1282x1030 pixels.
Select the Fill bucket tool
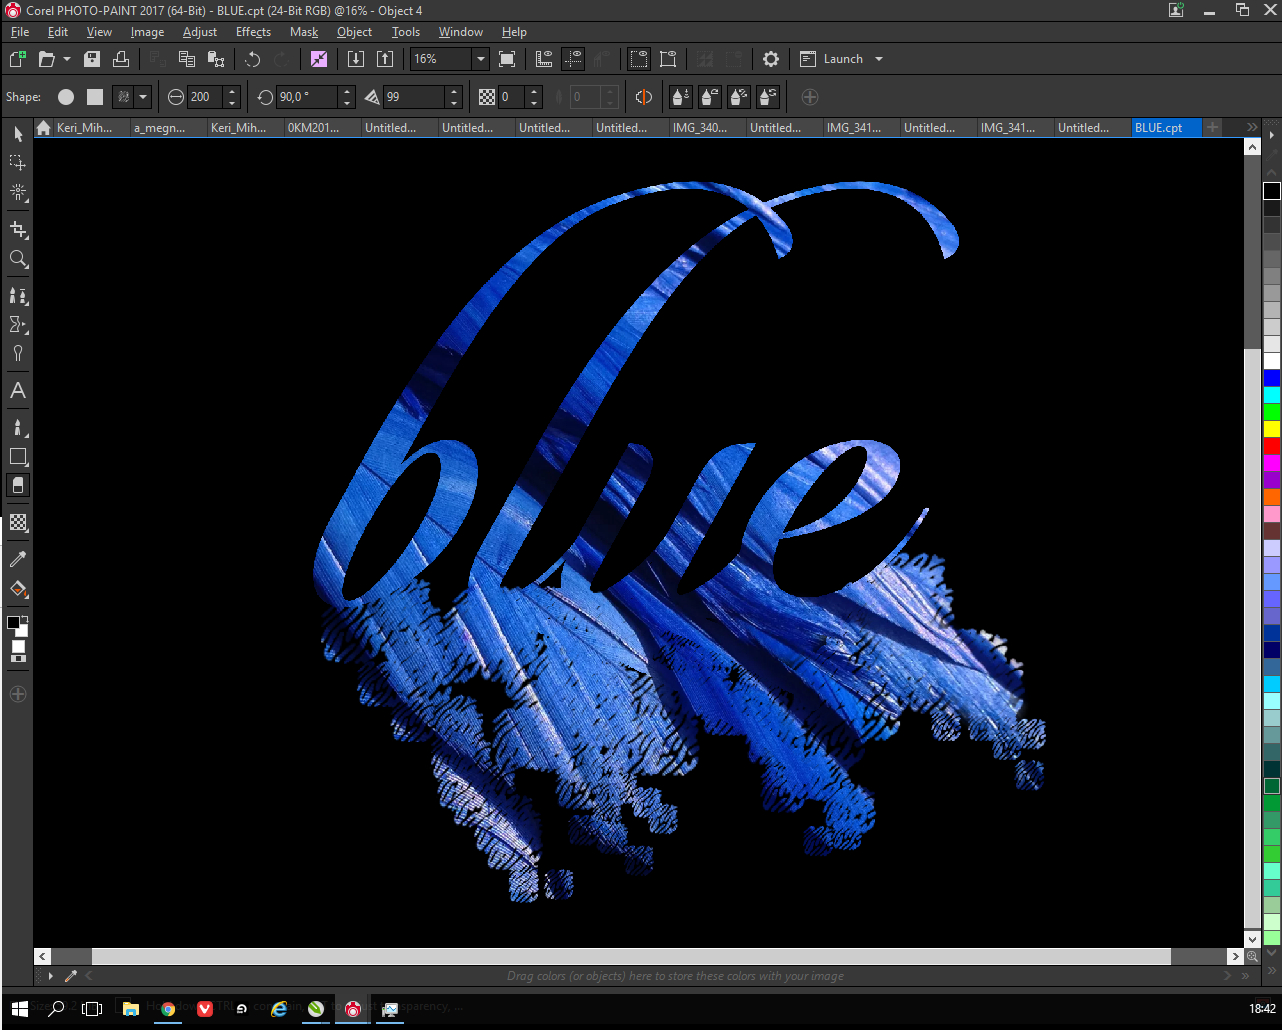18,589
